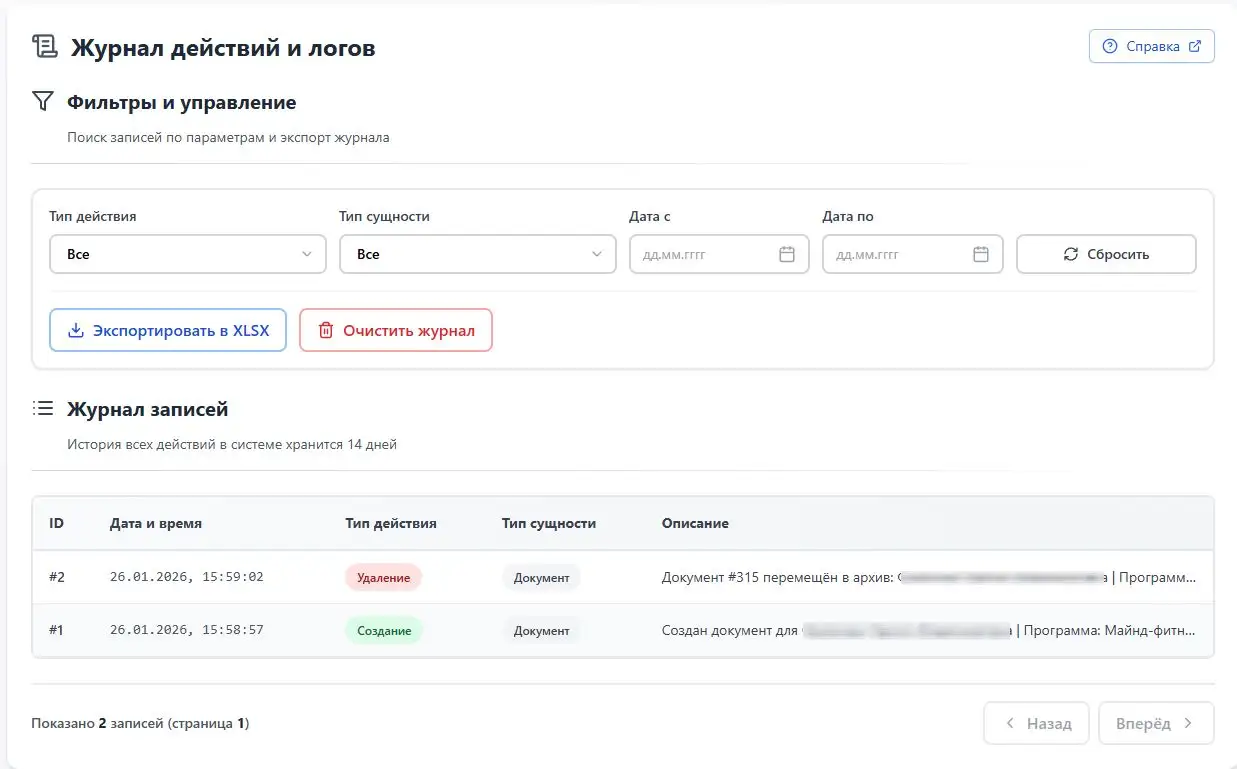Click the Назад pagination button
Viewport: 1237px width, 769px height.
(x=1038, y=723)
